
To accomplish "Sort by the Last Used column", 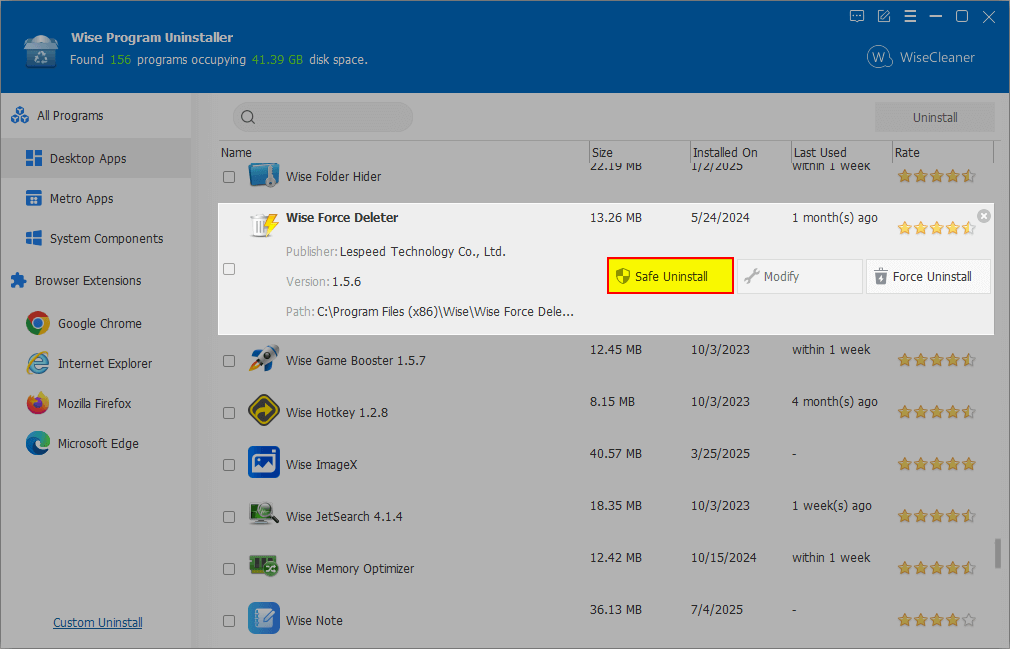I will 842,153.
